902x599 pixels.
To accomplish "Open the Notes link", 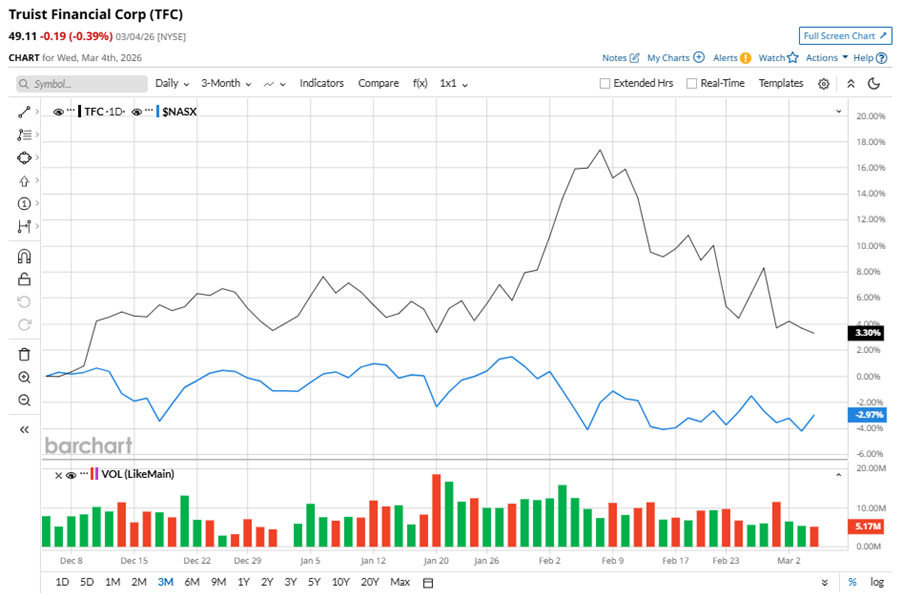I will click(x=621, y=58).
